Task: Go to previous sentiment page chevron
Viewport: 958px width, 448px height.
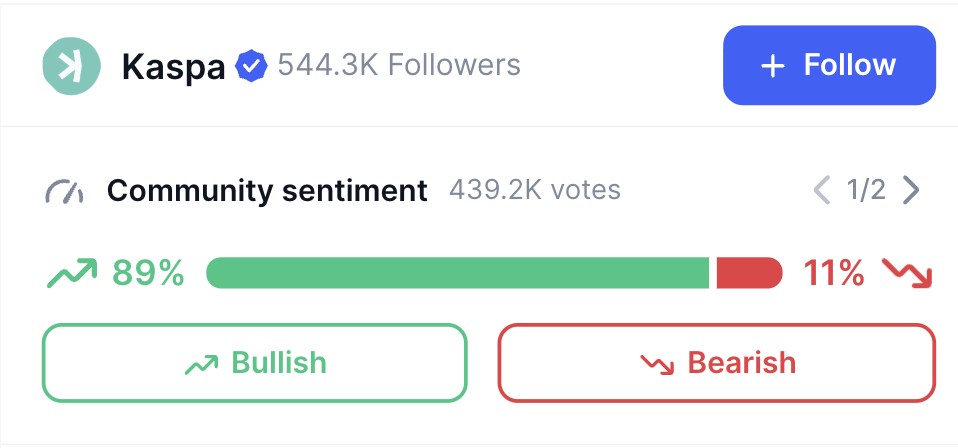Action: click(822, 189)
